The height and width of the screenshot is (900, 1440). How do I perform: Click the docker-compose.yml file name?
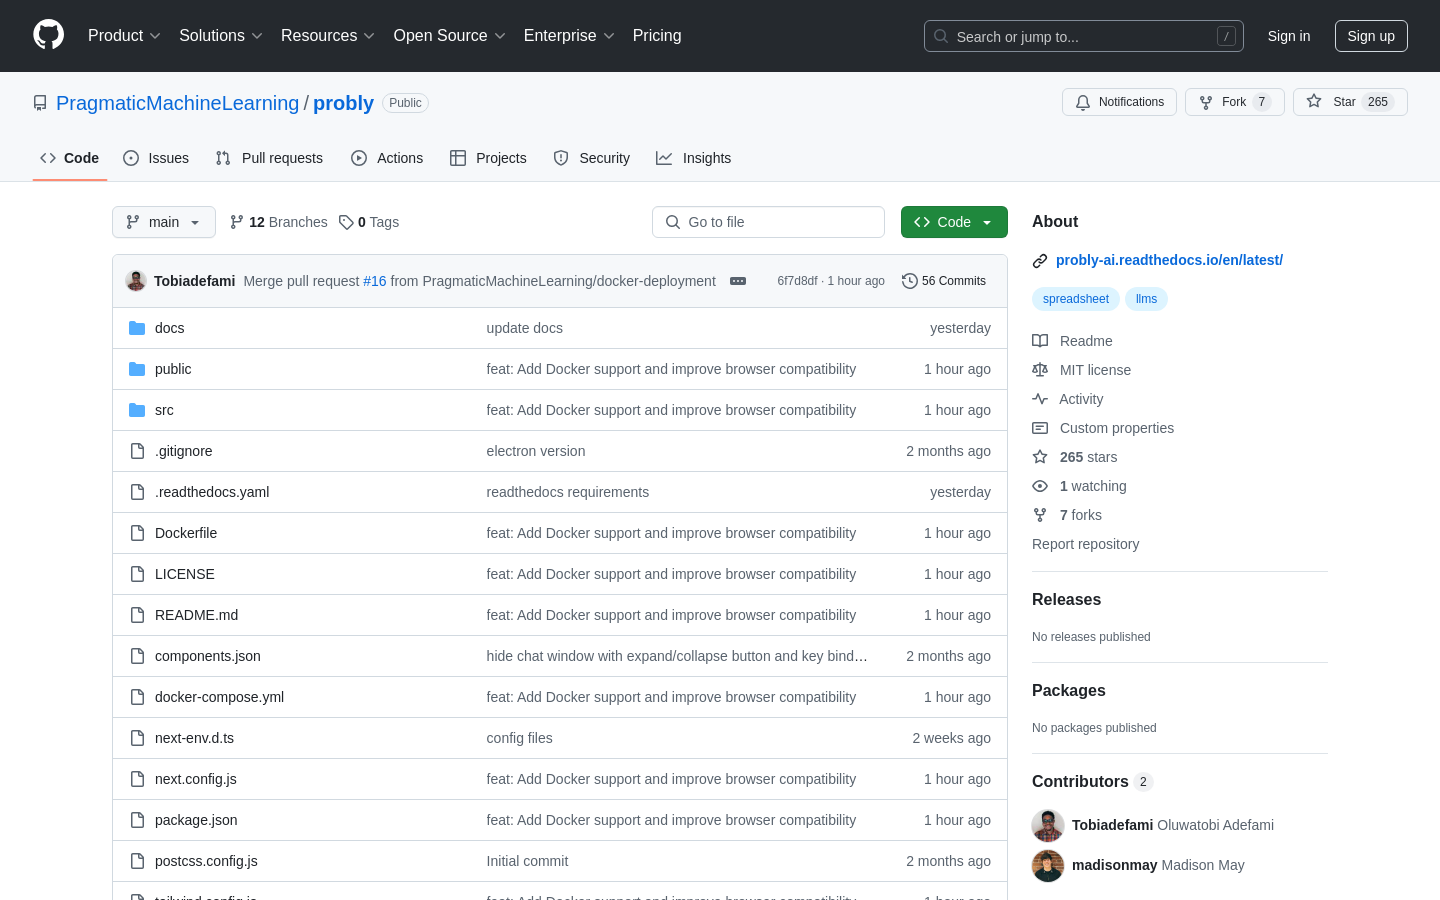pos(219,697)
